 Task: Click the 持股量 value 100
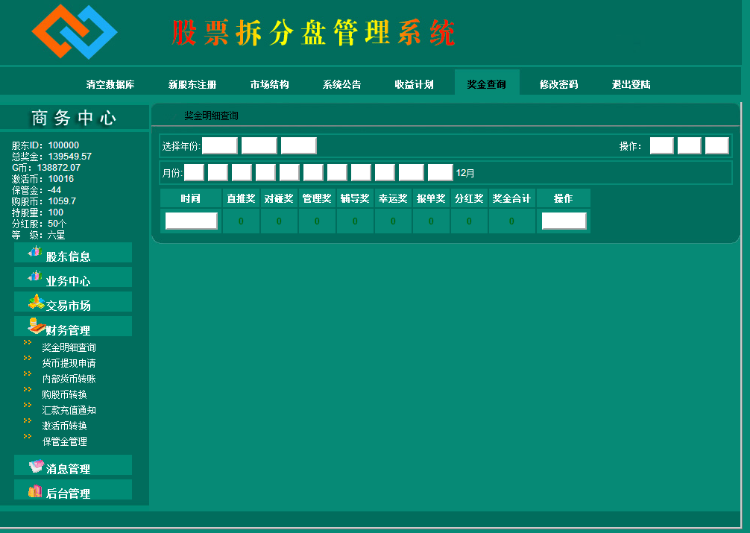pos(56,212)
